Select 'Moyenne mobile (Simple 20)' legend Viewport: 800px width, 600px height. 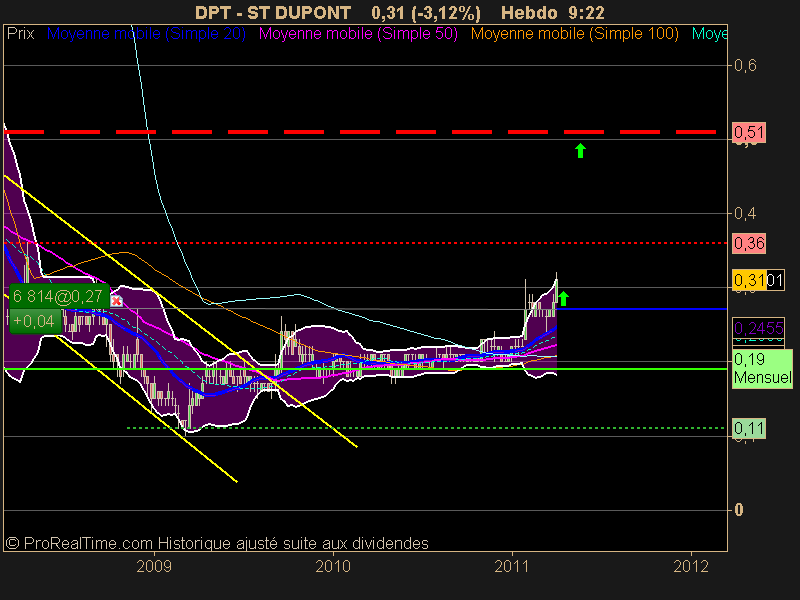[146, 34]
